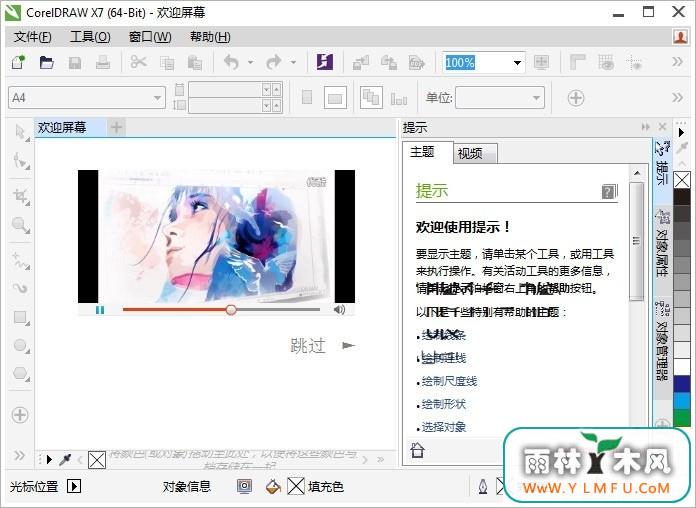Viewport: 696px width, 508px height.
Task: Select the Zoom tool in the toolbox
Action: (20, 225)
